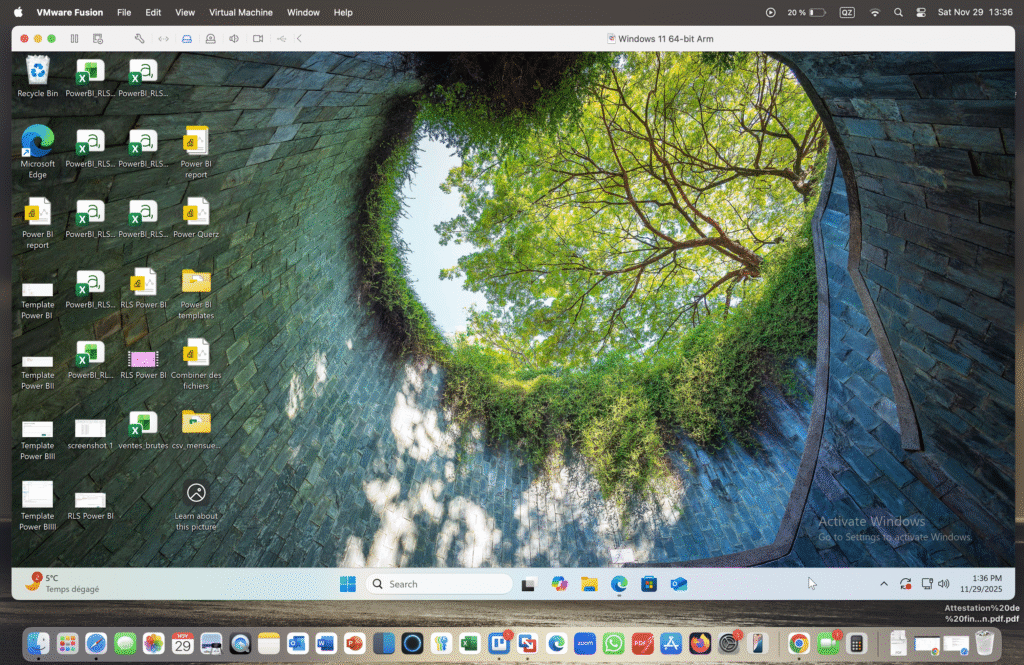Open Copilot from the taskbar
1024x665 pixels.
[559, 583]
